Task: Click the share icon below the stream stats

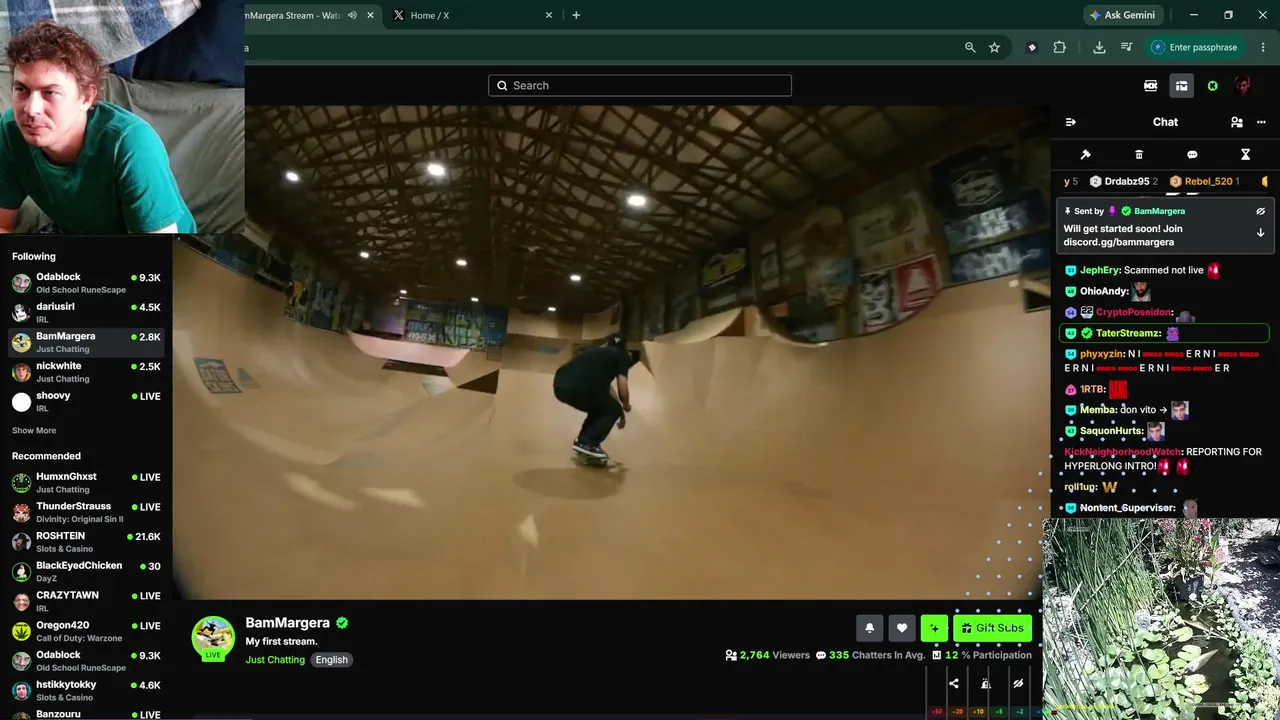Action: 954,684
